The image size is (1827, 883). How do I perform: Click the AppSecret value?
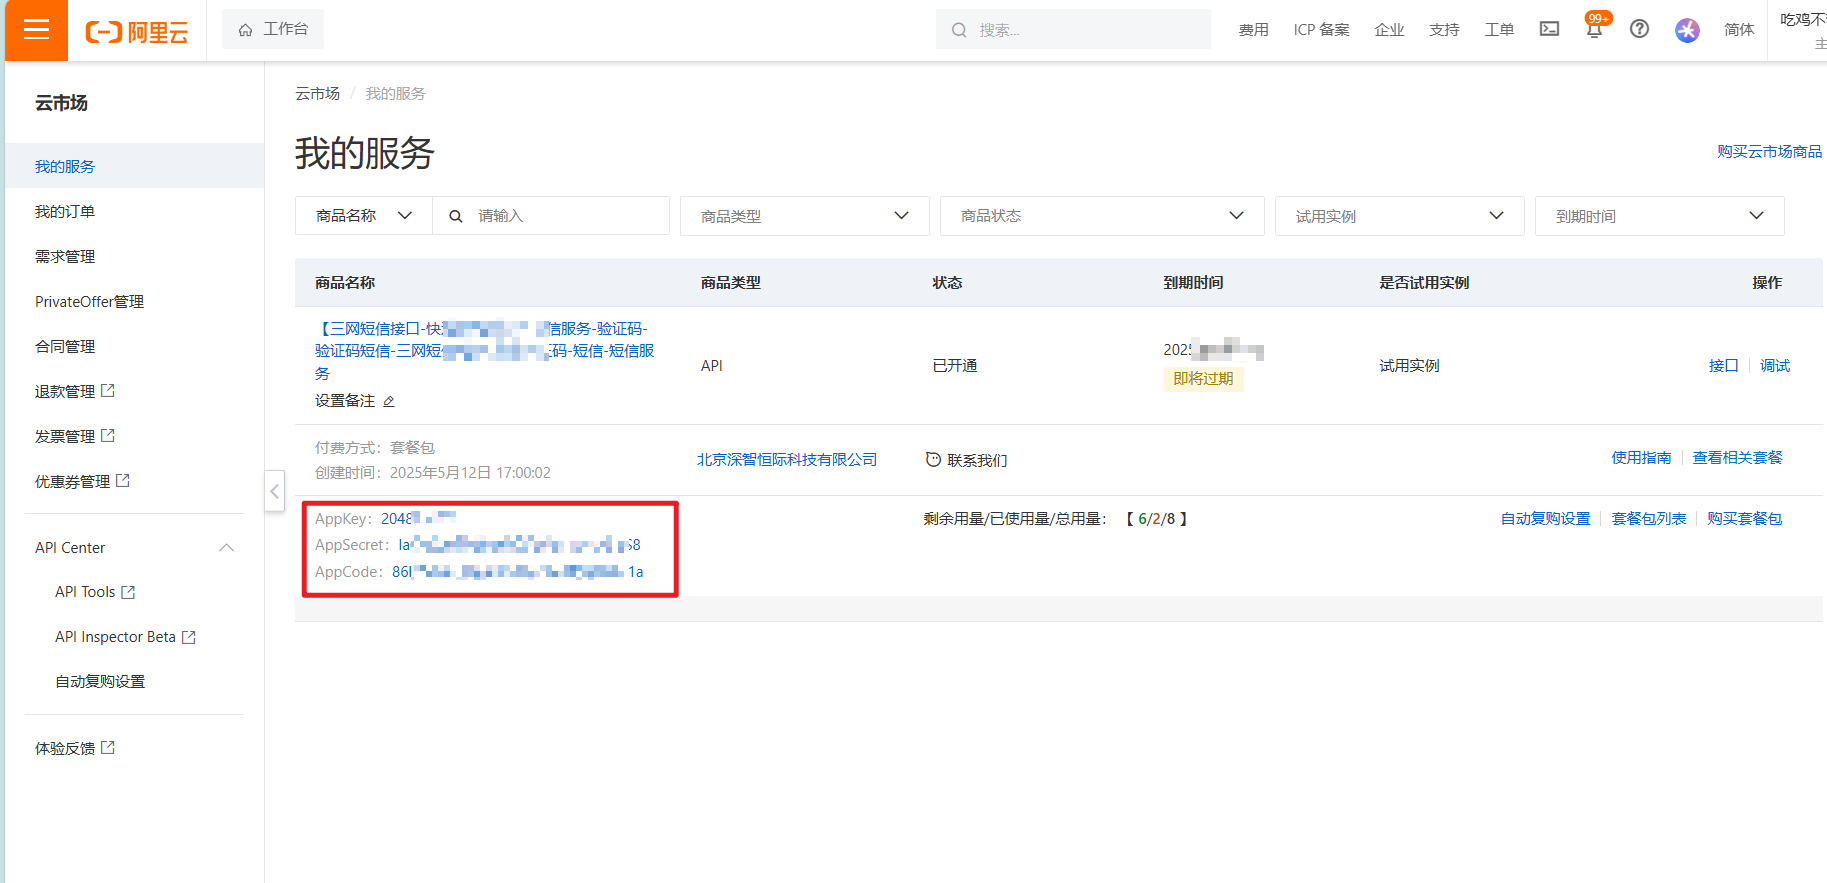point(519,545)
